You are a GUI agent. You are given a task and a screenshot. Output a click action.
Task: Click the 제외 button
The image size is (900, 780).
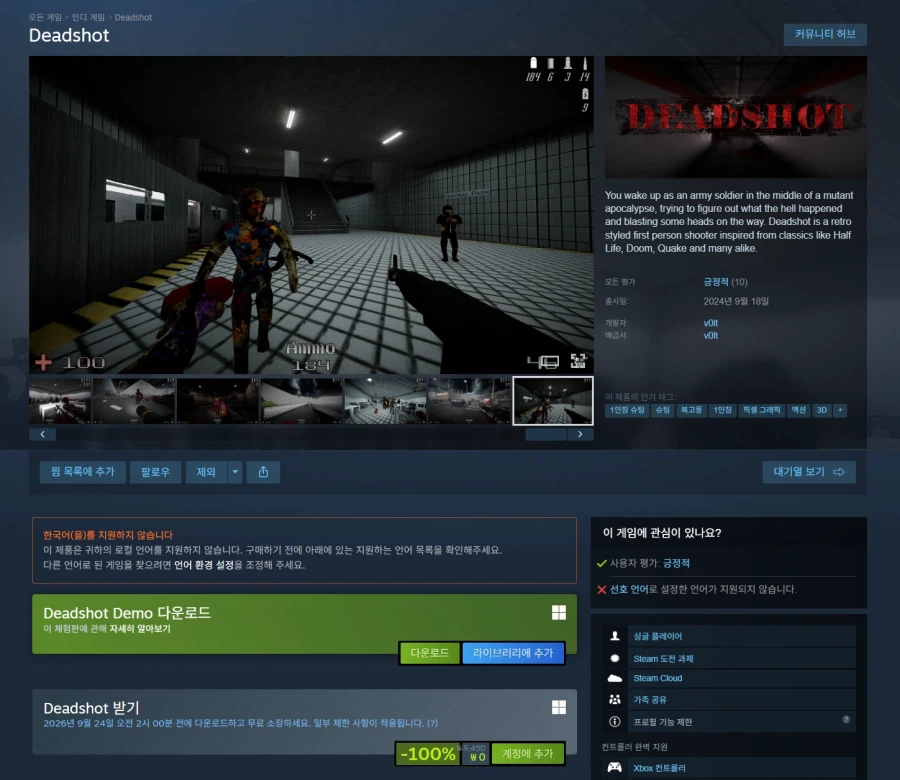point(206,472)
